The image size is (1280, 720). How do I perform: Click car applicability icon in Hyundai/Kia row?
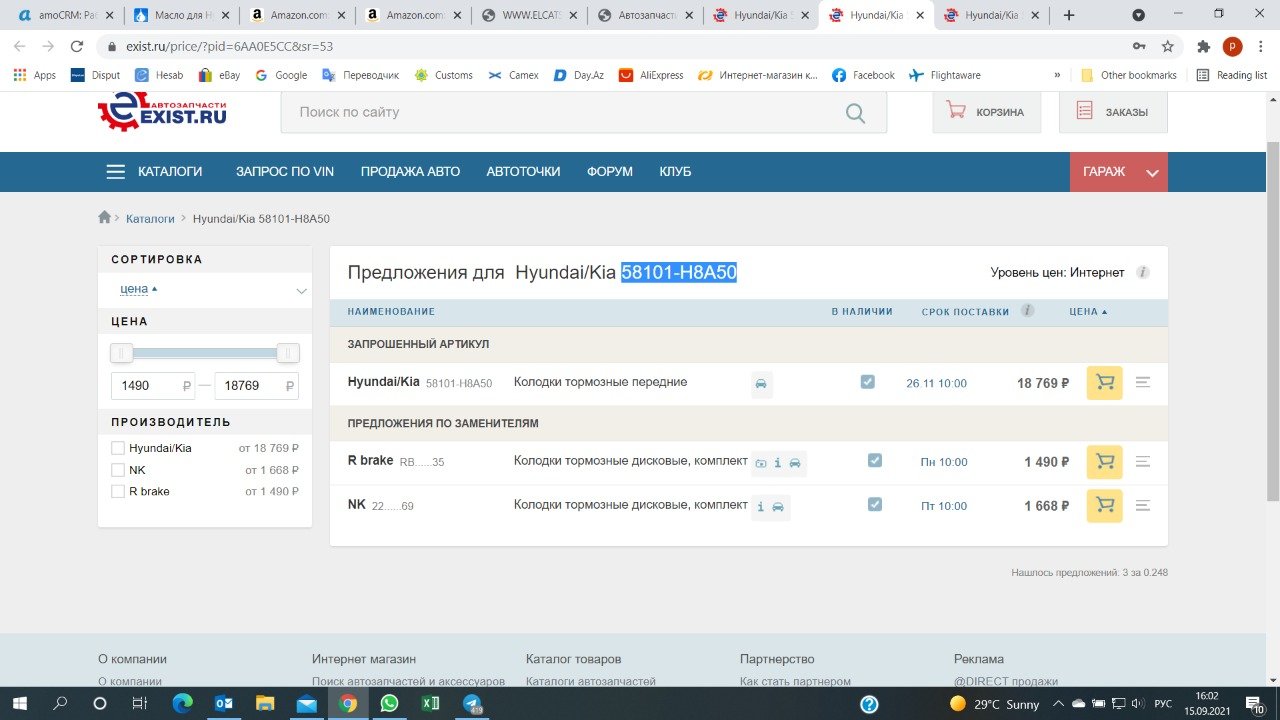click(x=761, y=384)
